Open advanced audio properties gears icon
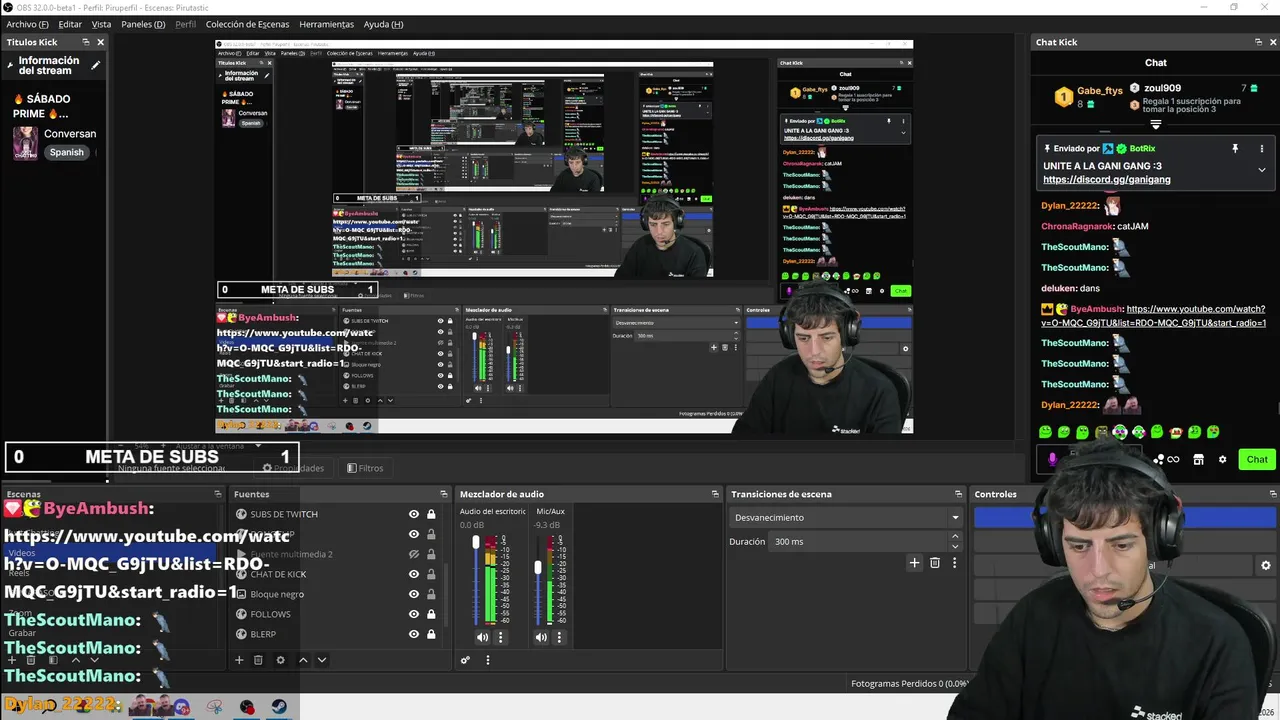This screenshot has width=1280, height=720. point(465,660)
